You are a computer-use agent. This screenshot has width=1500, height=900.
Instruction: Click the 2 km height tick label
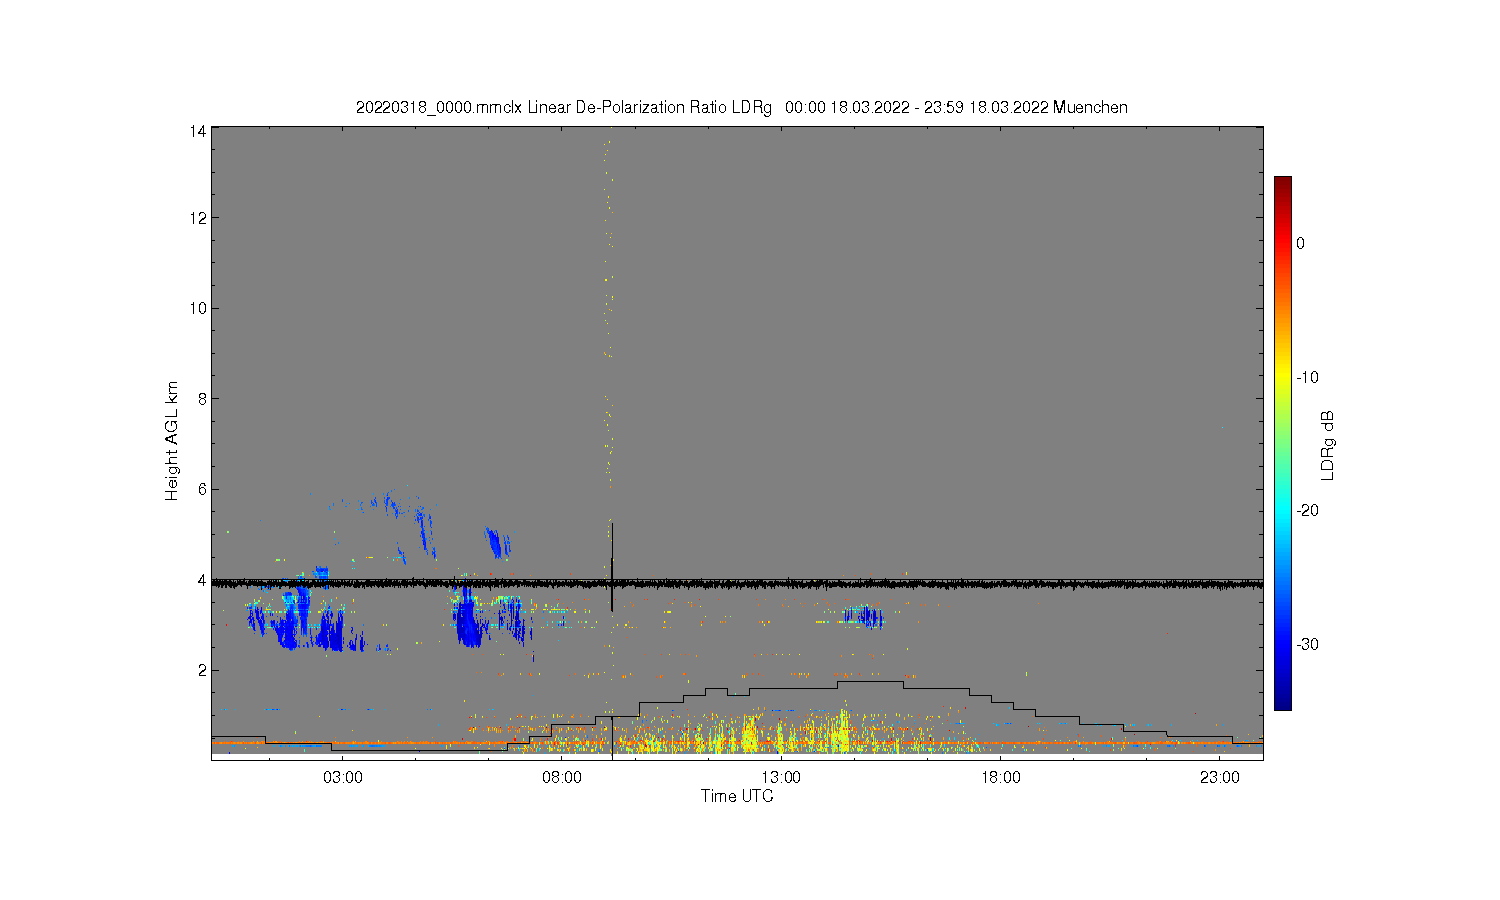[202, 670]
